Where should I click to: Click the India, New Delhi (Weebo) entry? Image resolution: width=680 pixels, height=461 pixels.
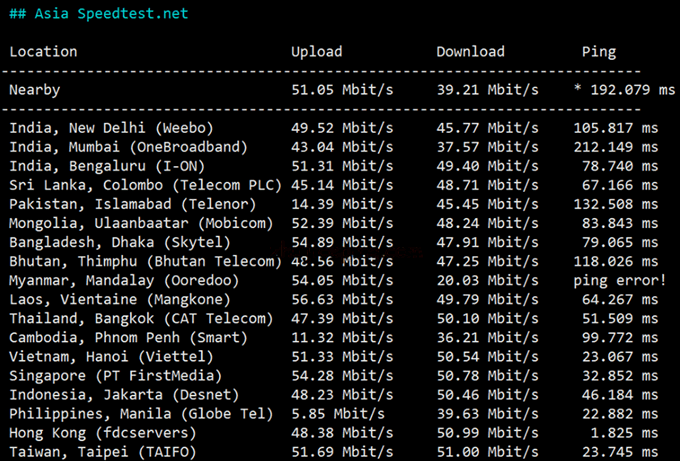[x=111, y=128]
